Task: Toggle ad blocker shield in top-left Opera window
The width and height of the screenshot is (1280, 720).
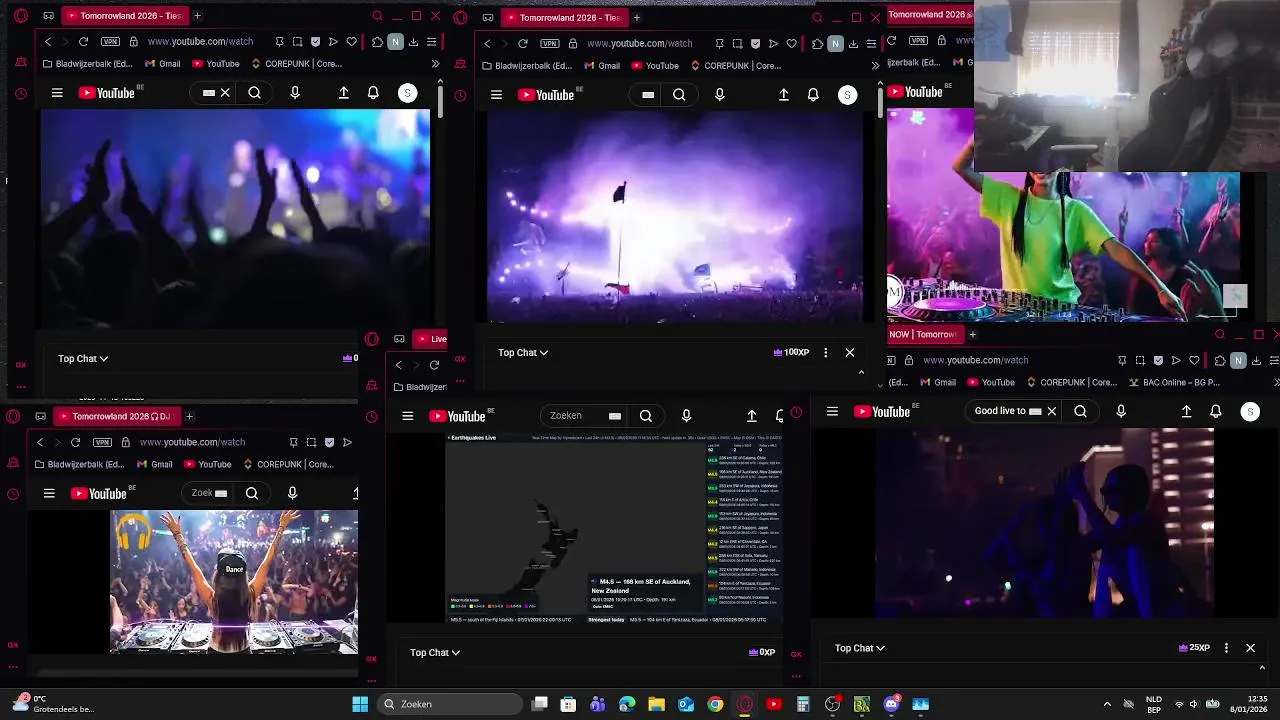Action: [316, 42]
